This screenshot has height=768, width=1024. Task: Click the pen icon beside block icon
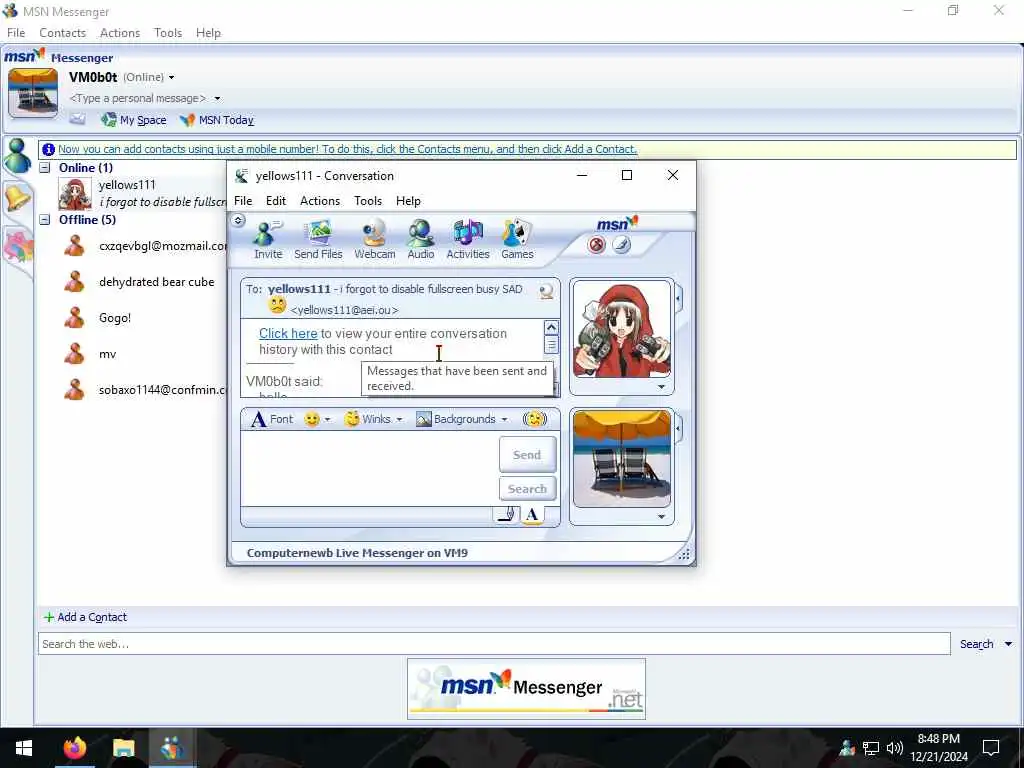pos(622,245)
